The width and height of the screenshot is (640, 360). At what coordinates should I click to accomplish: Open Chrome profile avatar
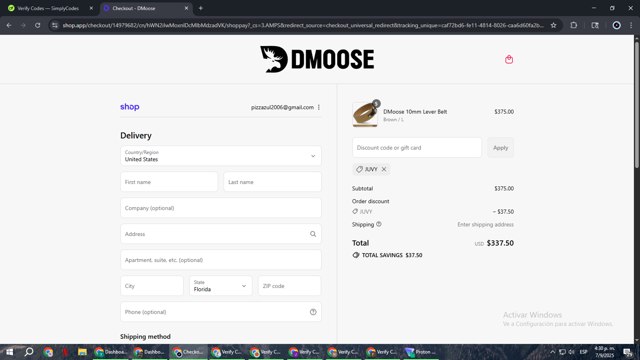(616, 25)
